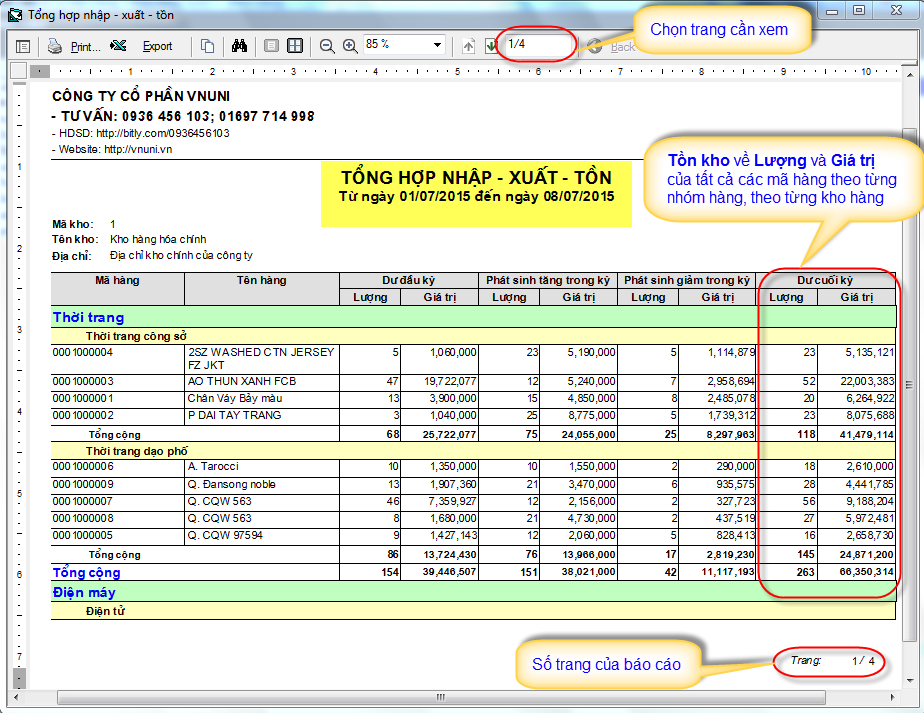The image size is (924, 713).
Task: Open Find with the binoculars icon
Action: tap(239, 46)
